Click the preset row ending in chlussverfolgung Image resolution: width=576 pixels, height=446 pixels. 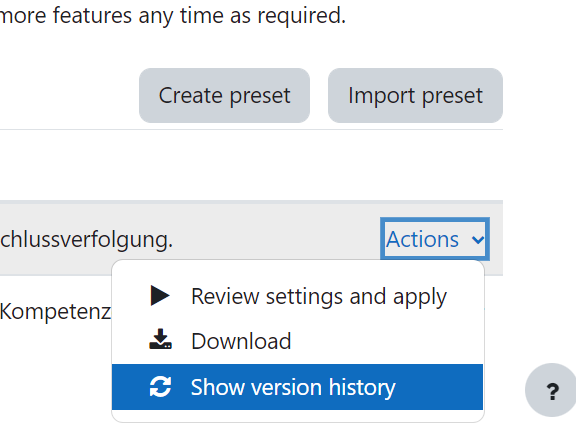86,240
